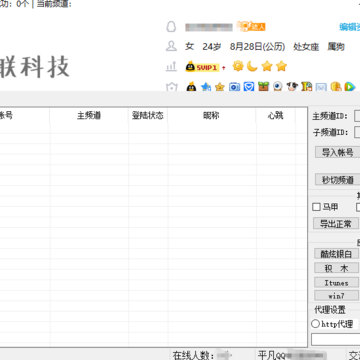Apply the 酷炫银白 skin button

pos(337,253)
